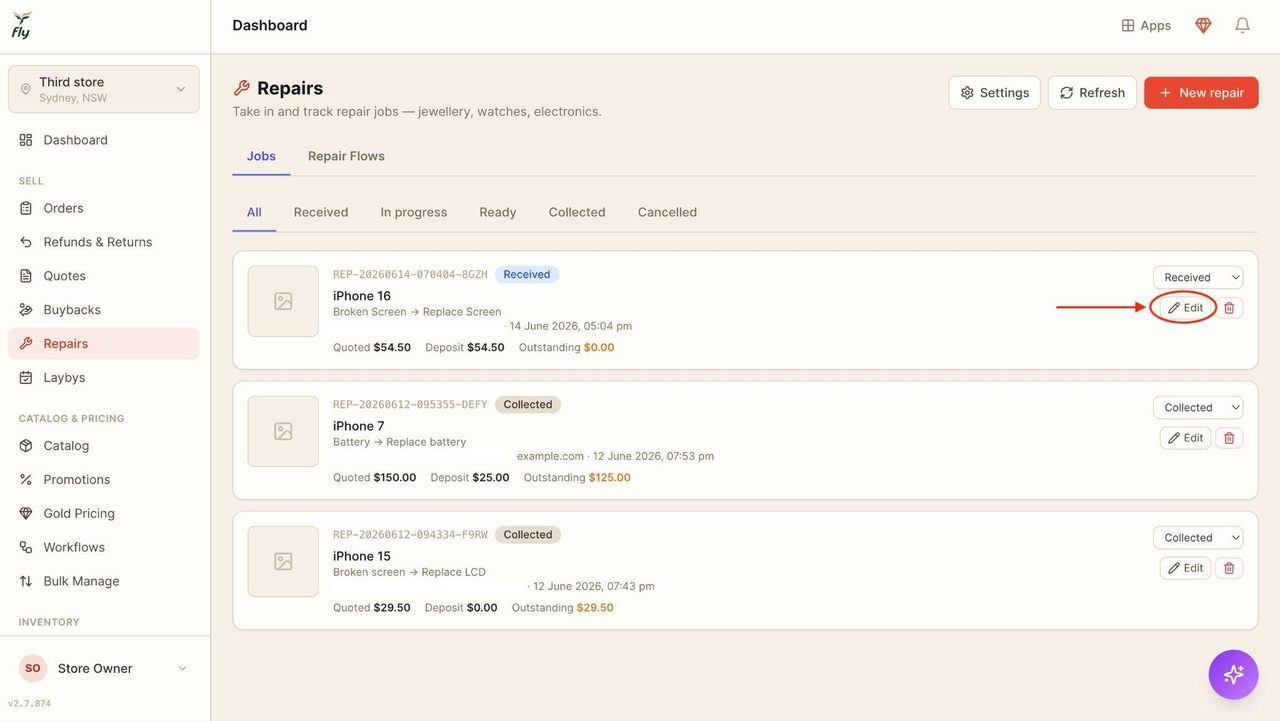Open the AI sparkle assistant button
The height and width of the screenshot is (721, 1280).
pos(1233,674)
